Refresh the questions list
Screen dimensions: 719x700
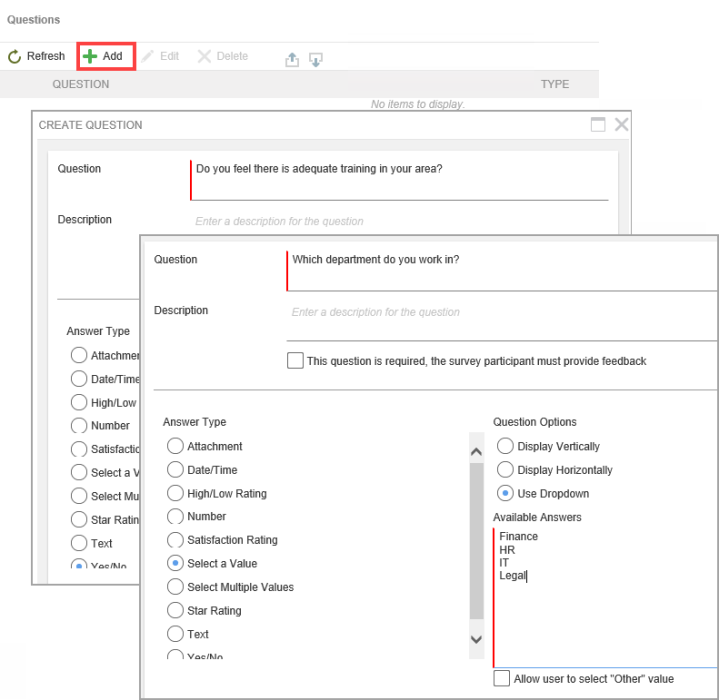[36, 57]
